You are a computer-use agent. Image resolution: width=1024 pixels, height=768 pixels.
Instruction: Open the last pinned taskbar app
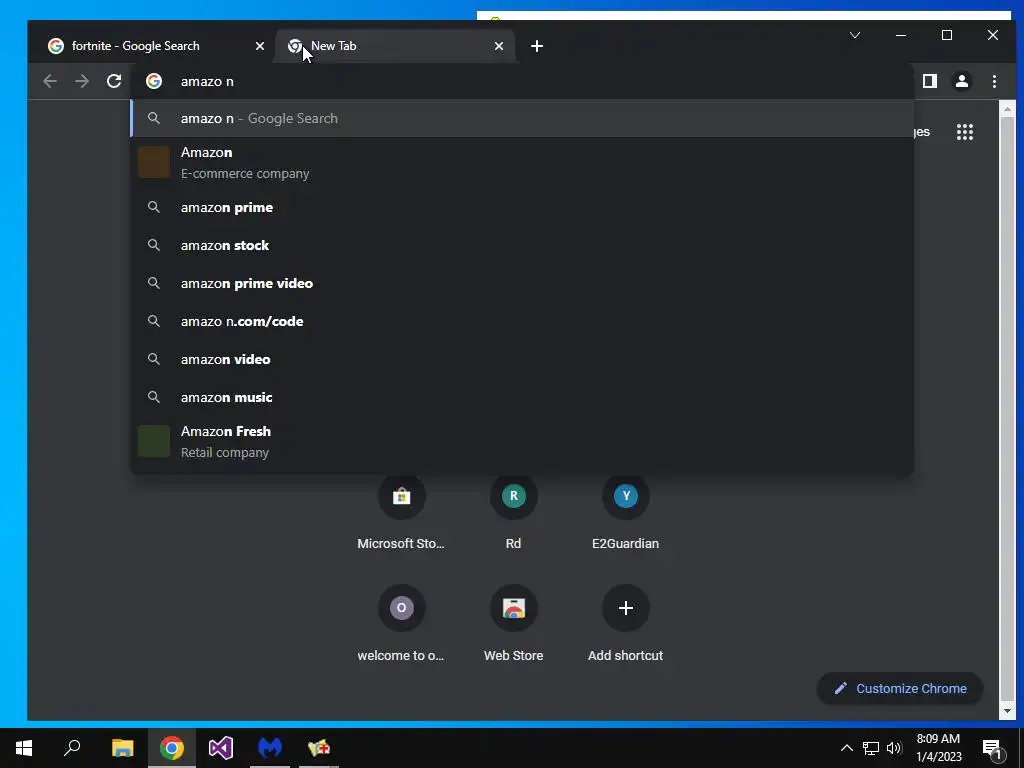[319, 748]
